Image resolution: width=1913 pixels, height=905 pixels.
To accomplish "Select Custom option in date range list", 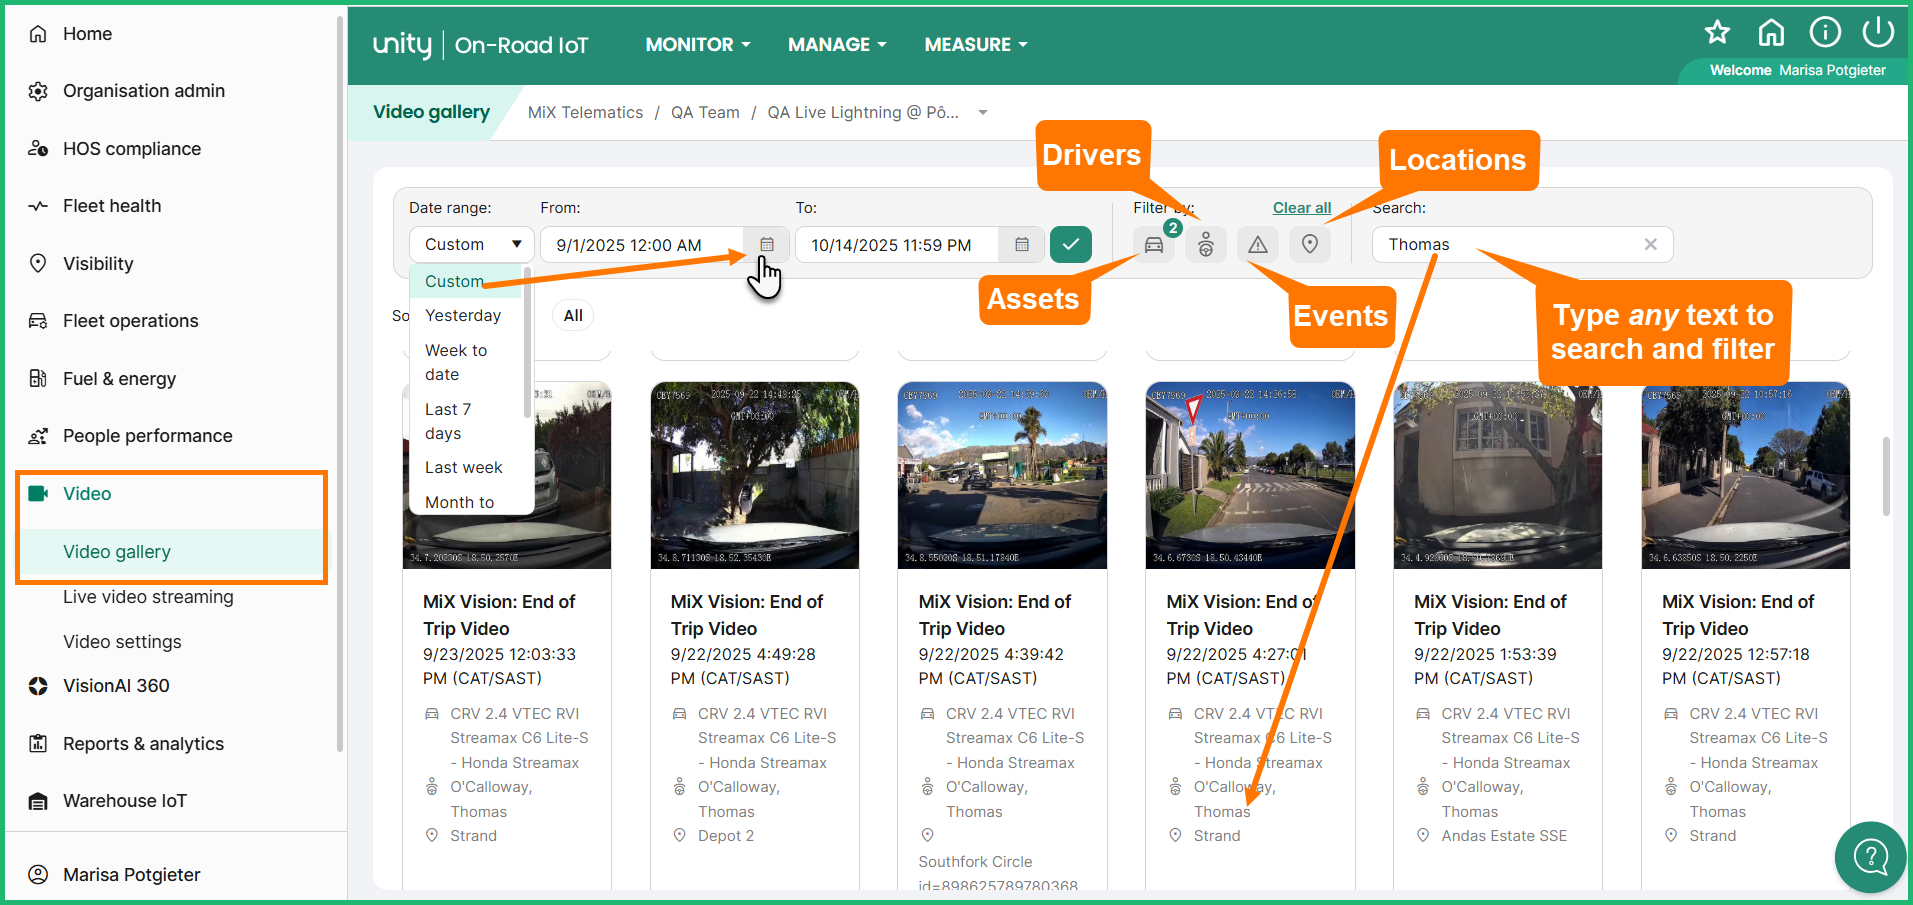I will coord(467,282).
